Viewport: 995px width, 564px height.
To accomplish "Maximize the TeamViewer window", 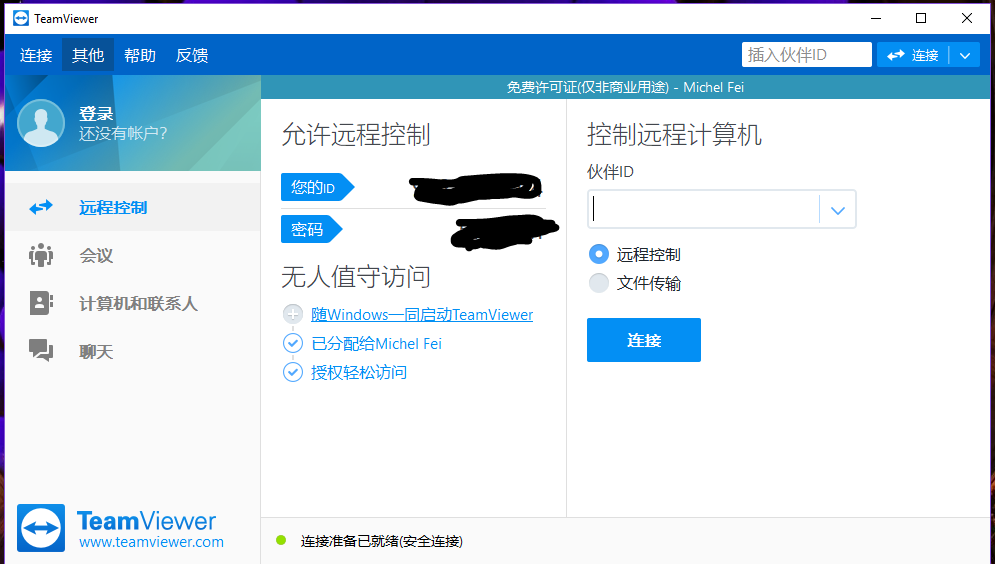I will [x=921, y=18].
